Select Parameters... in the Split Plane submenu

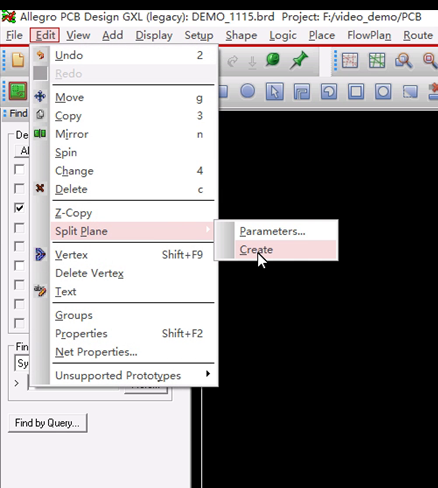[x=272, y=231]
